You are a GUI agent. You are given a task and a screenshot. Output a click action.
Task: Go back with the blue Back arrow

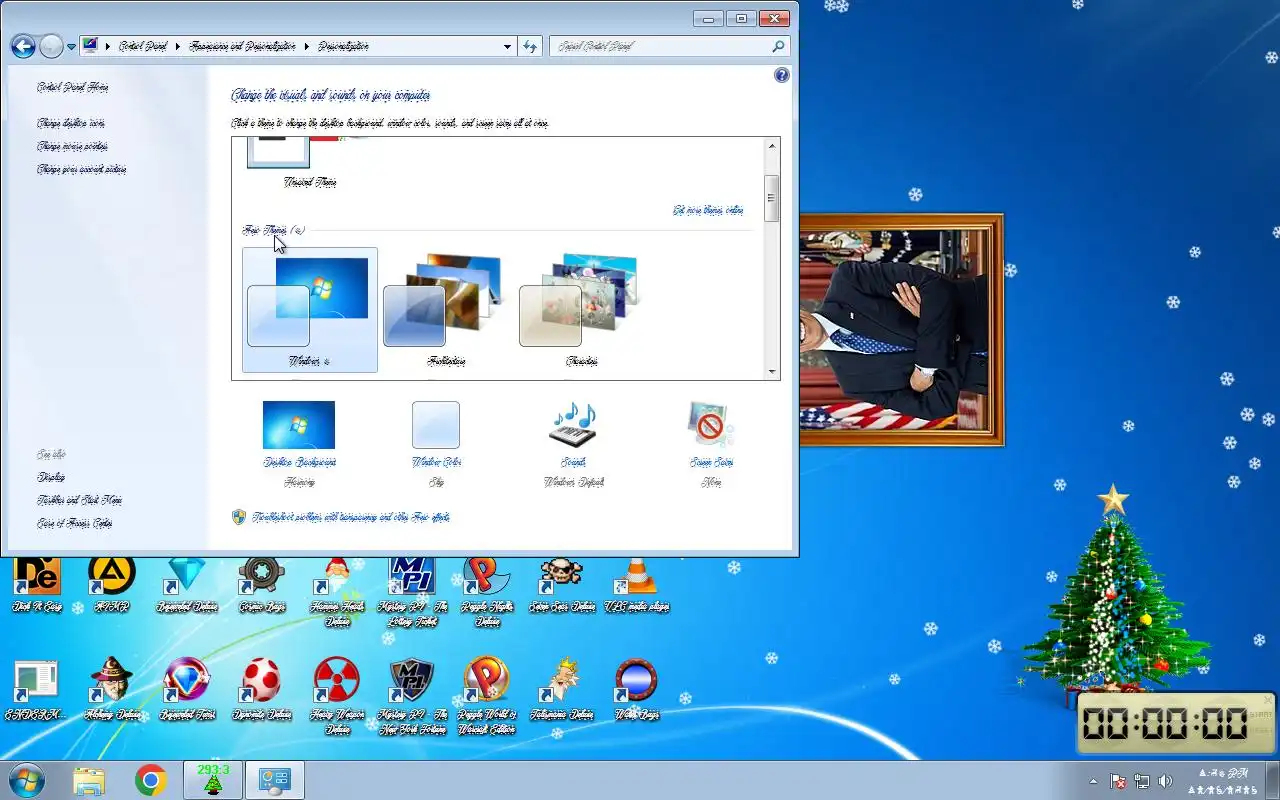click(23, 46)
